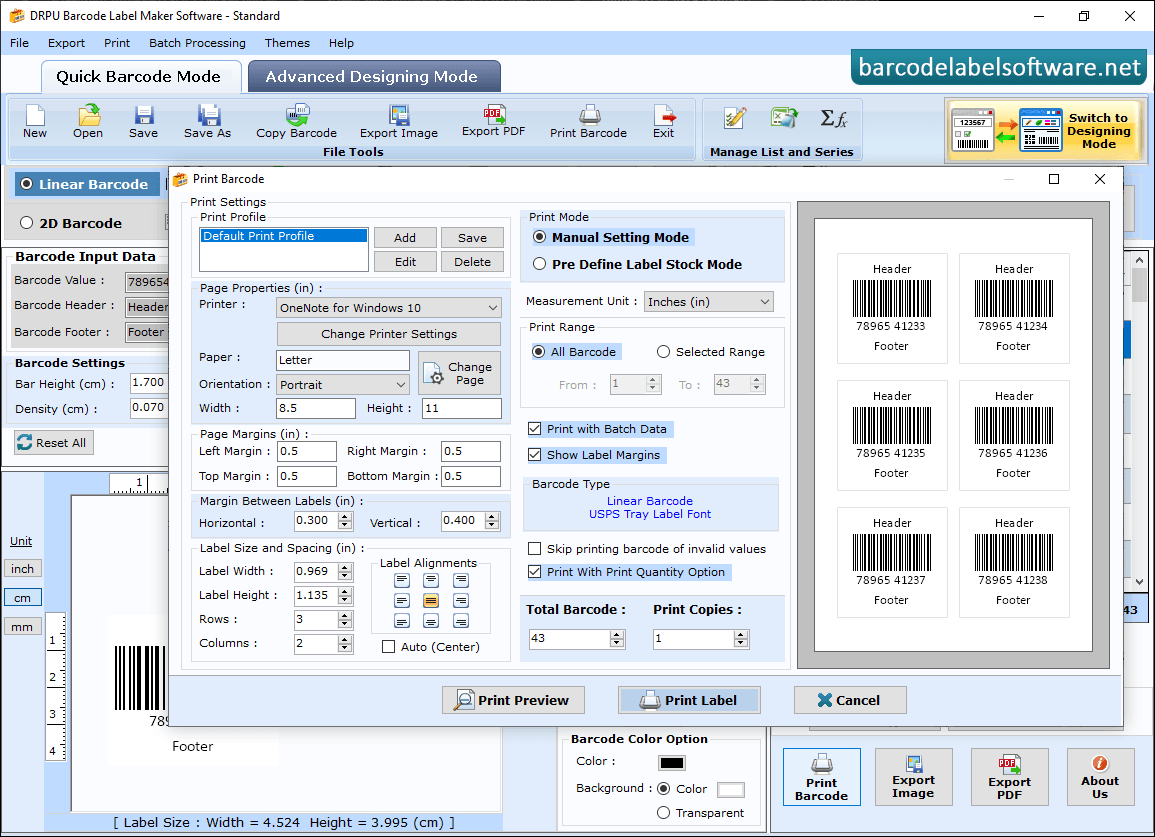
Task: Click the New file toolbar icon
Action: [35, 122]
